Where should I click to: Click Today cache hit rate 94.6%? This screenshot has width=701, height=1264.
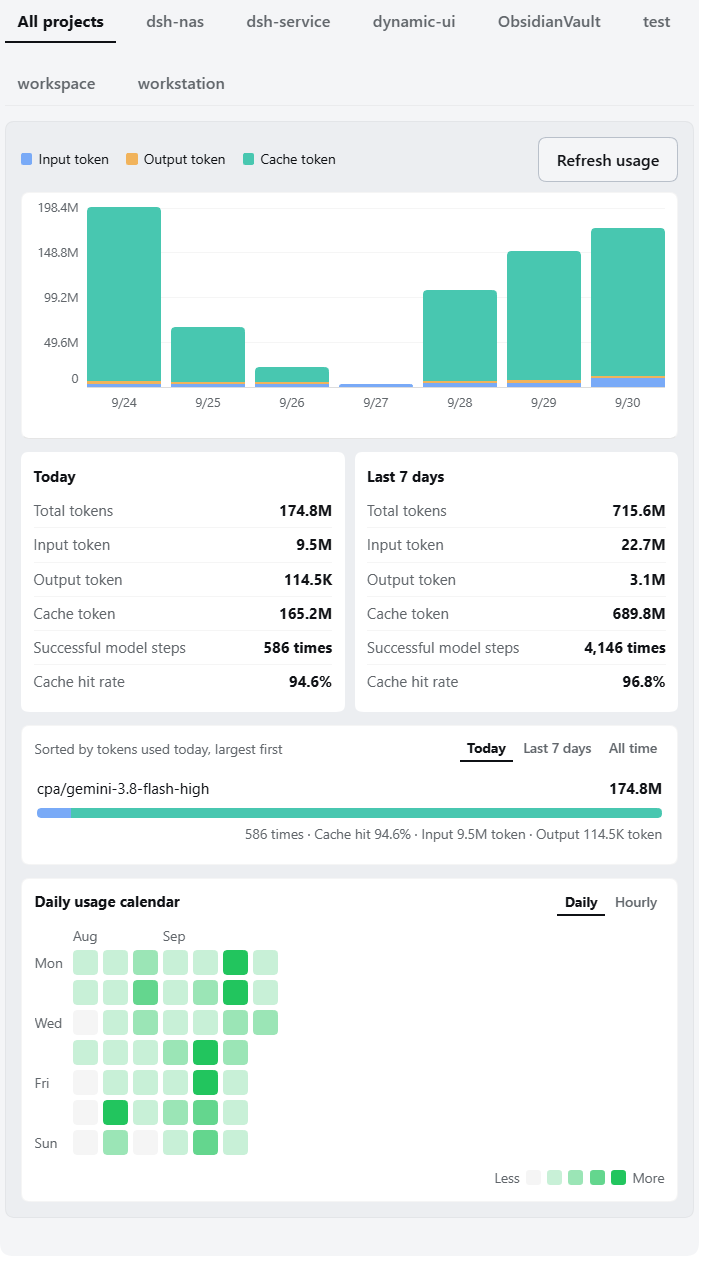pos(311,682)
